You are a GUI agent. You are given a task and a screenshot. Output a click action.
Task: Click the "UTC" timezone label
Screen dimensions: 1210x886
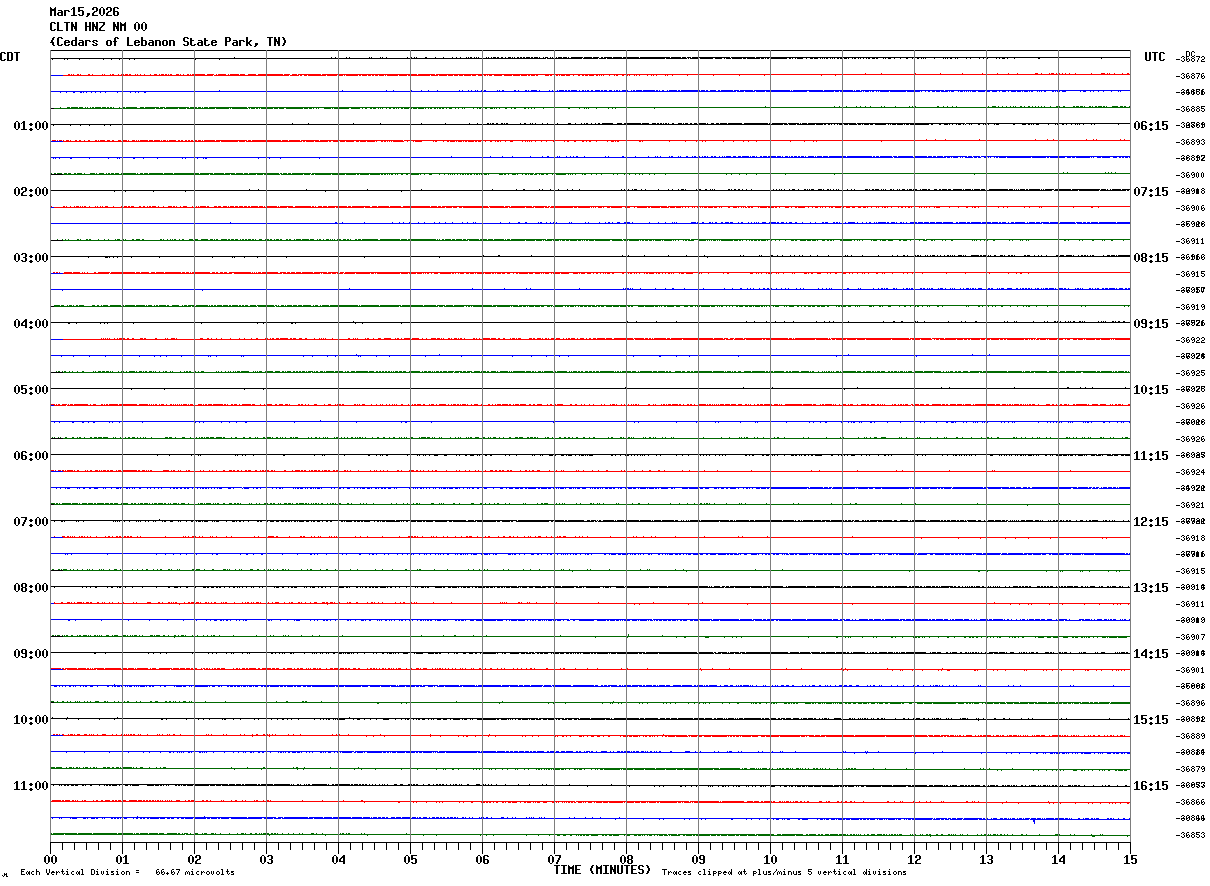coord(1155,57)
